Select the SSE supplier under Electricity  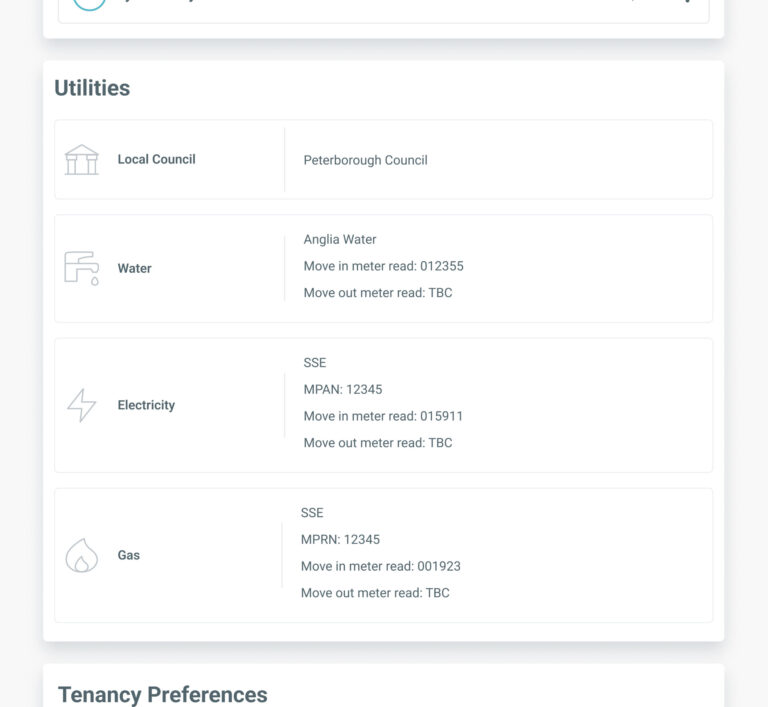pyautogui.click(x=315, y=363)
